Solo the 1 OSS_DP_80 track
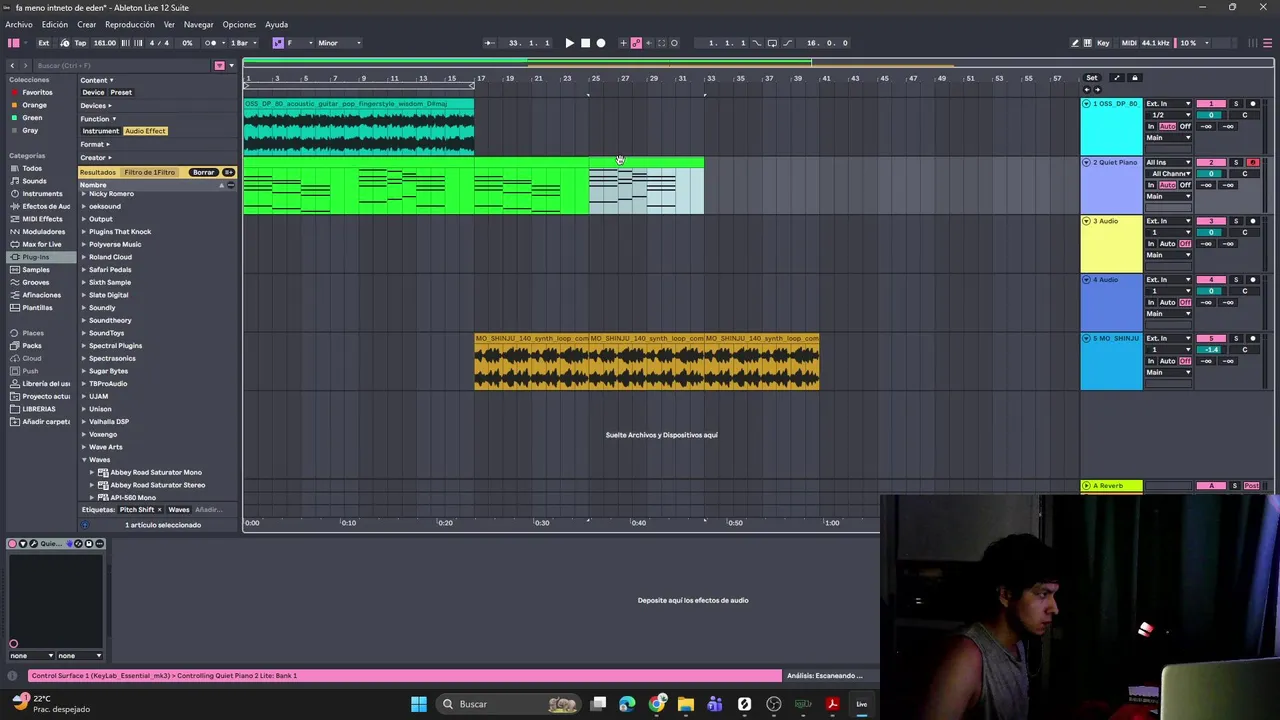Viewport: 1280px width, 720px height. (1236, 104)
